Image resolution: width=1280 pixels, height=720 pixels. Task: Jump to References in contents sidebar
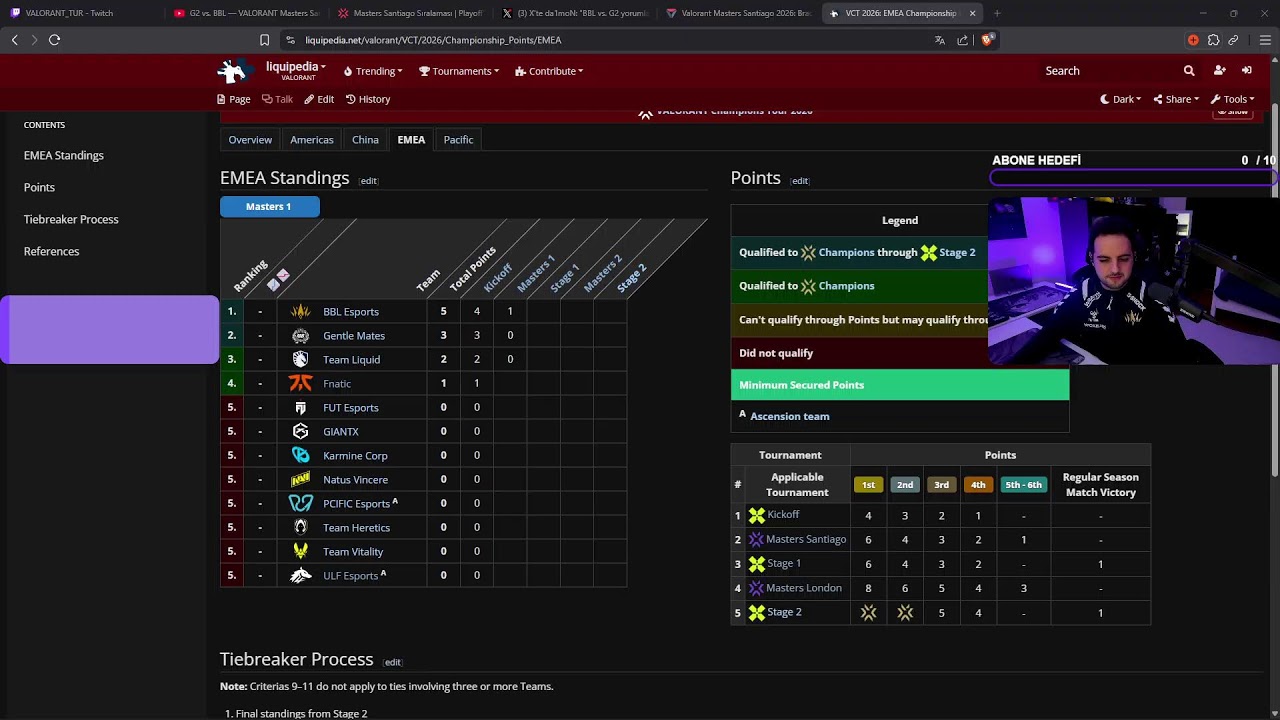pos(51,251)
